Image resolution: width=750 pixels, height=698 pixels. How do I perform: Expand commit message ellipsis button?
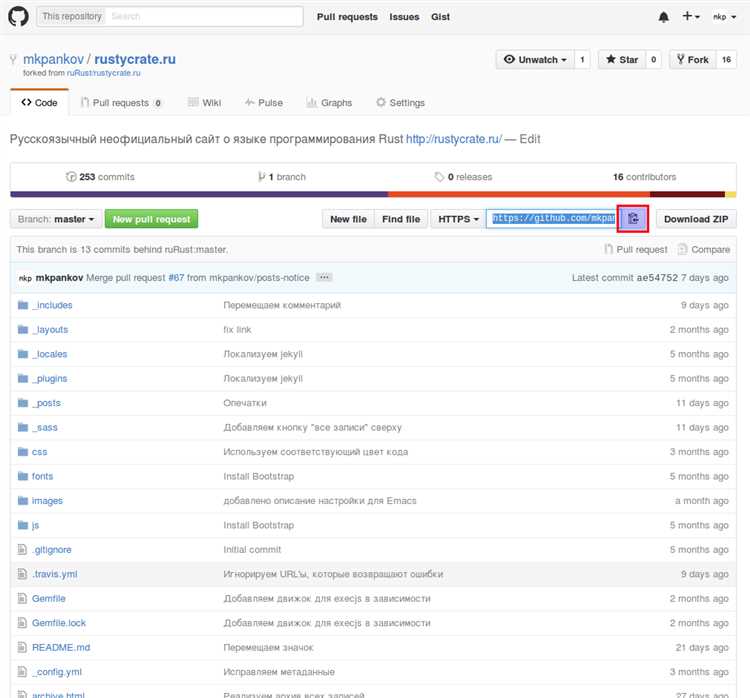click(324, 277)
